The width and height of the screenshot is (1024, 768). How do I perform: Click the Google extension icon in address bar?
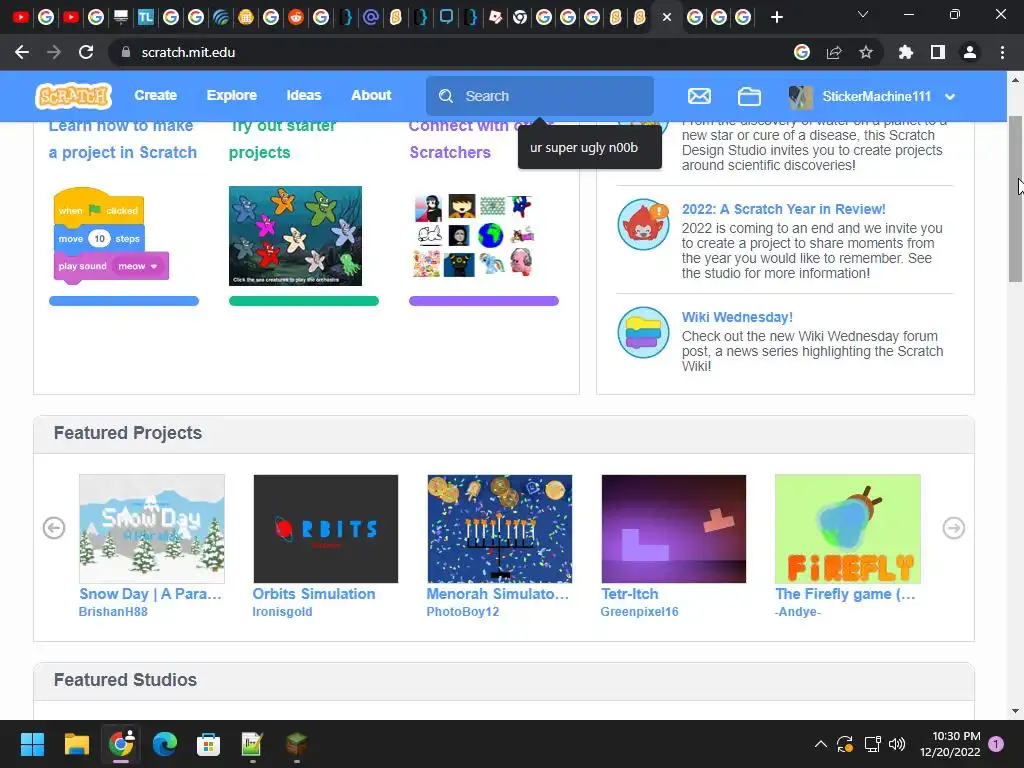point(801,52)
